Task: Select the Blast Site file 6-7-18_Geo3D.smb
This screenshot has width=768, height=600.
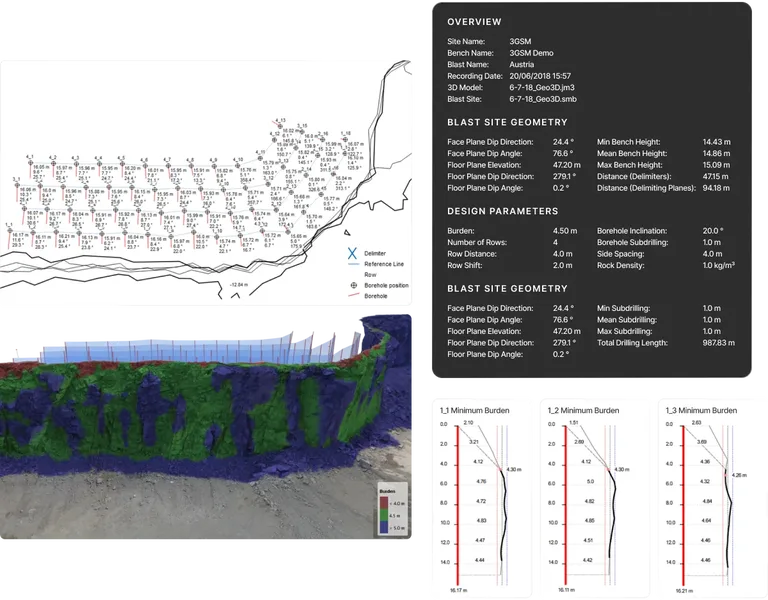Action: (x=543, y=99)
